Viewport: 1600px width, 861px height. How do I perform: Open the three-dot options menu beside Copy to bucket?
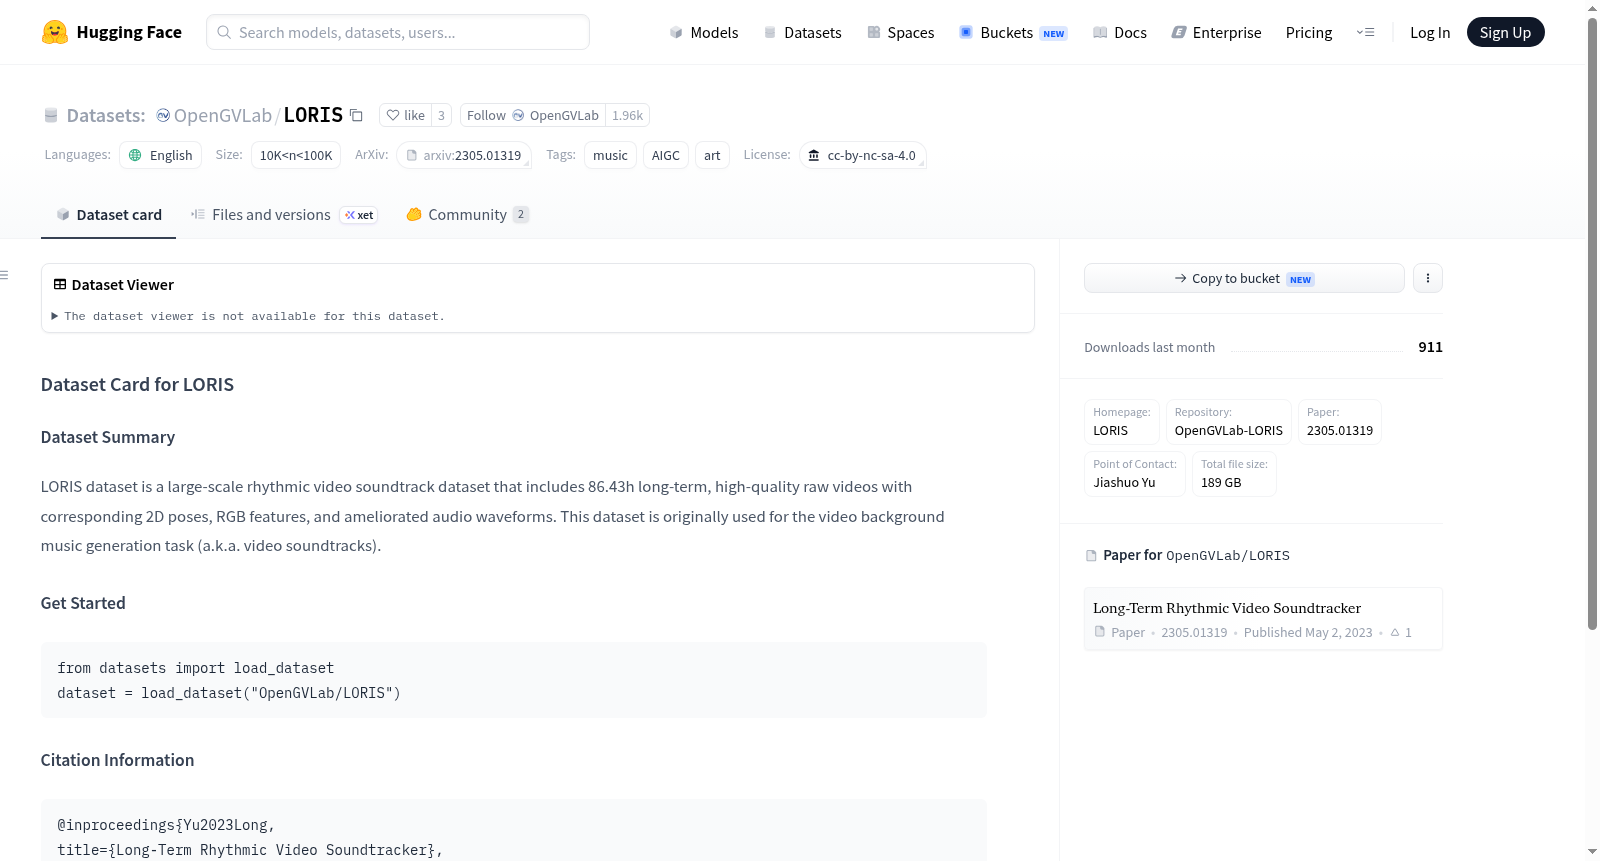1428,278
